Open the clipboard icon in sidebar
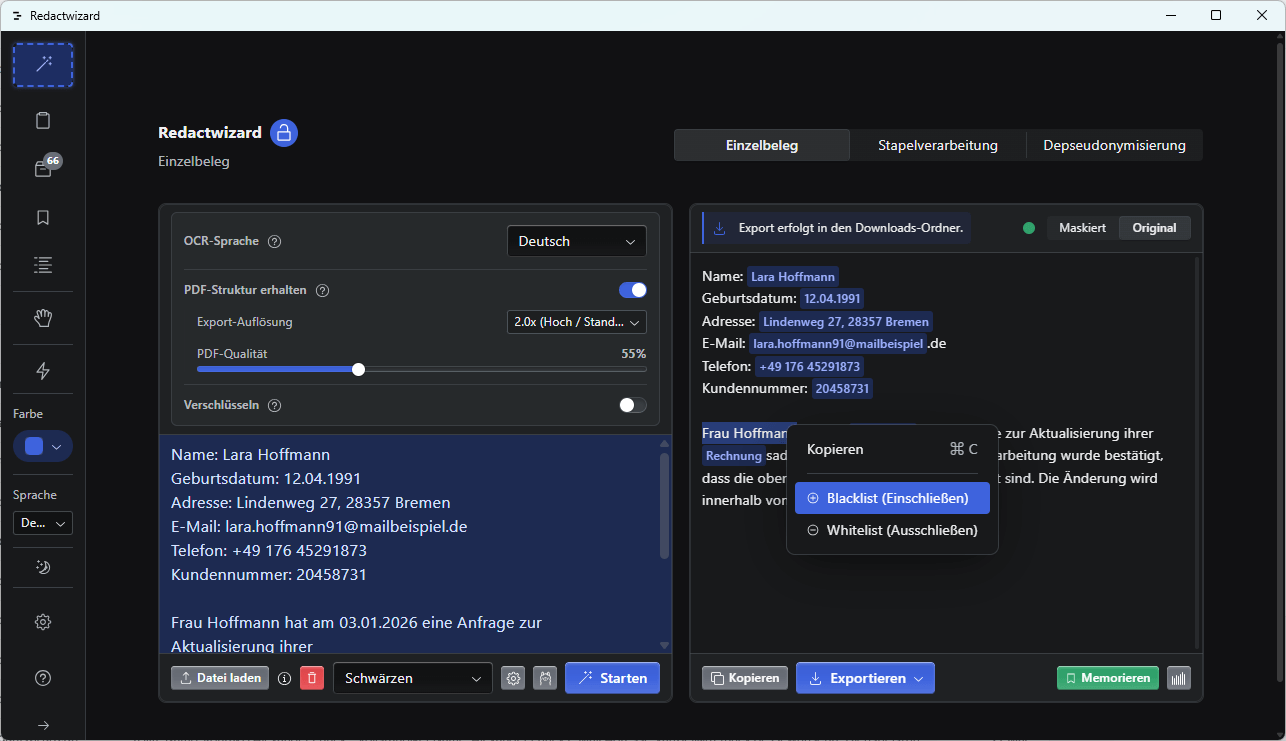This screenshot has width=1286, height=741. click(43, 121)
